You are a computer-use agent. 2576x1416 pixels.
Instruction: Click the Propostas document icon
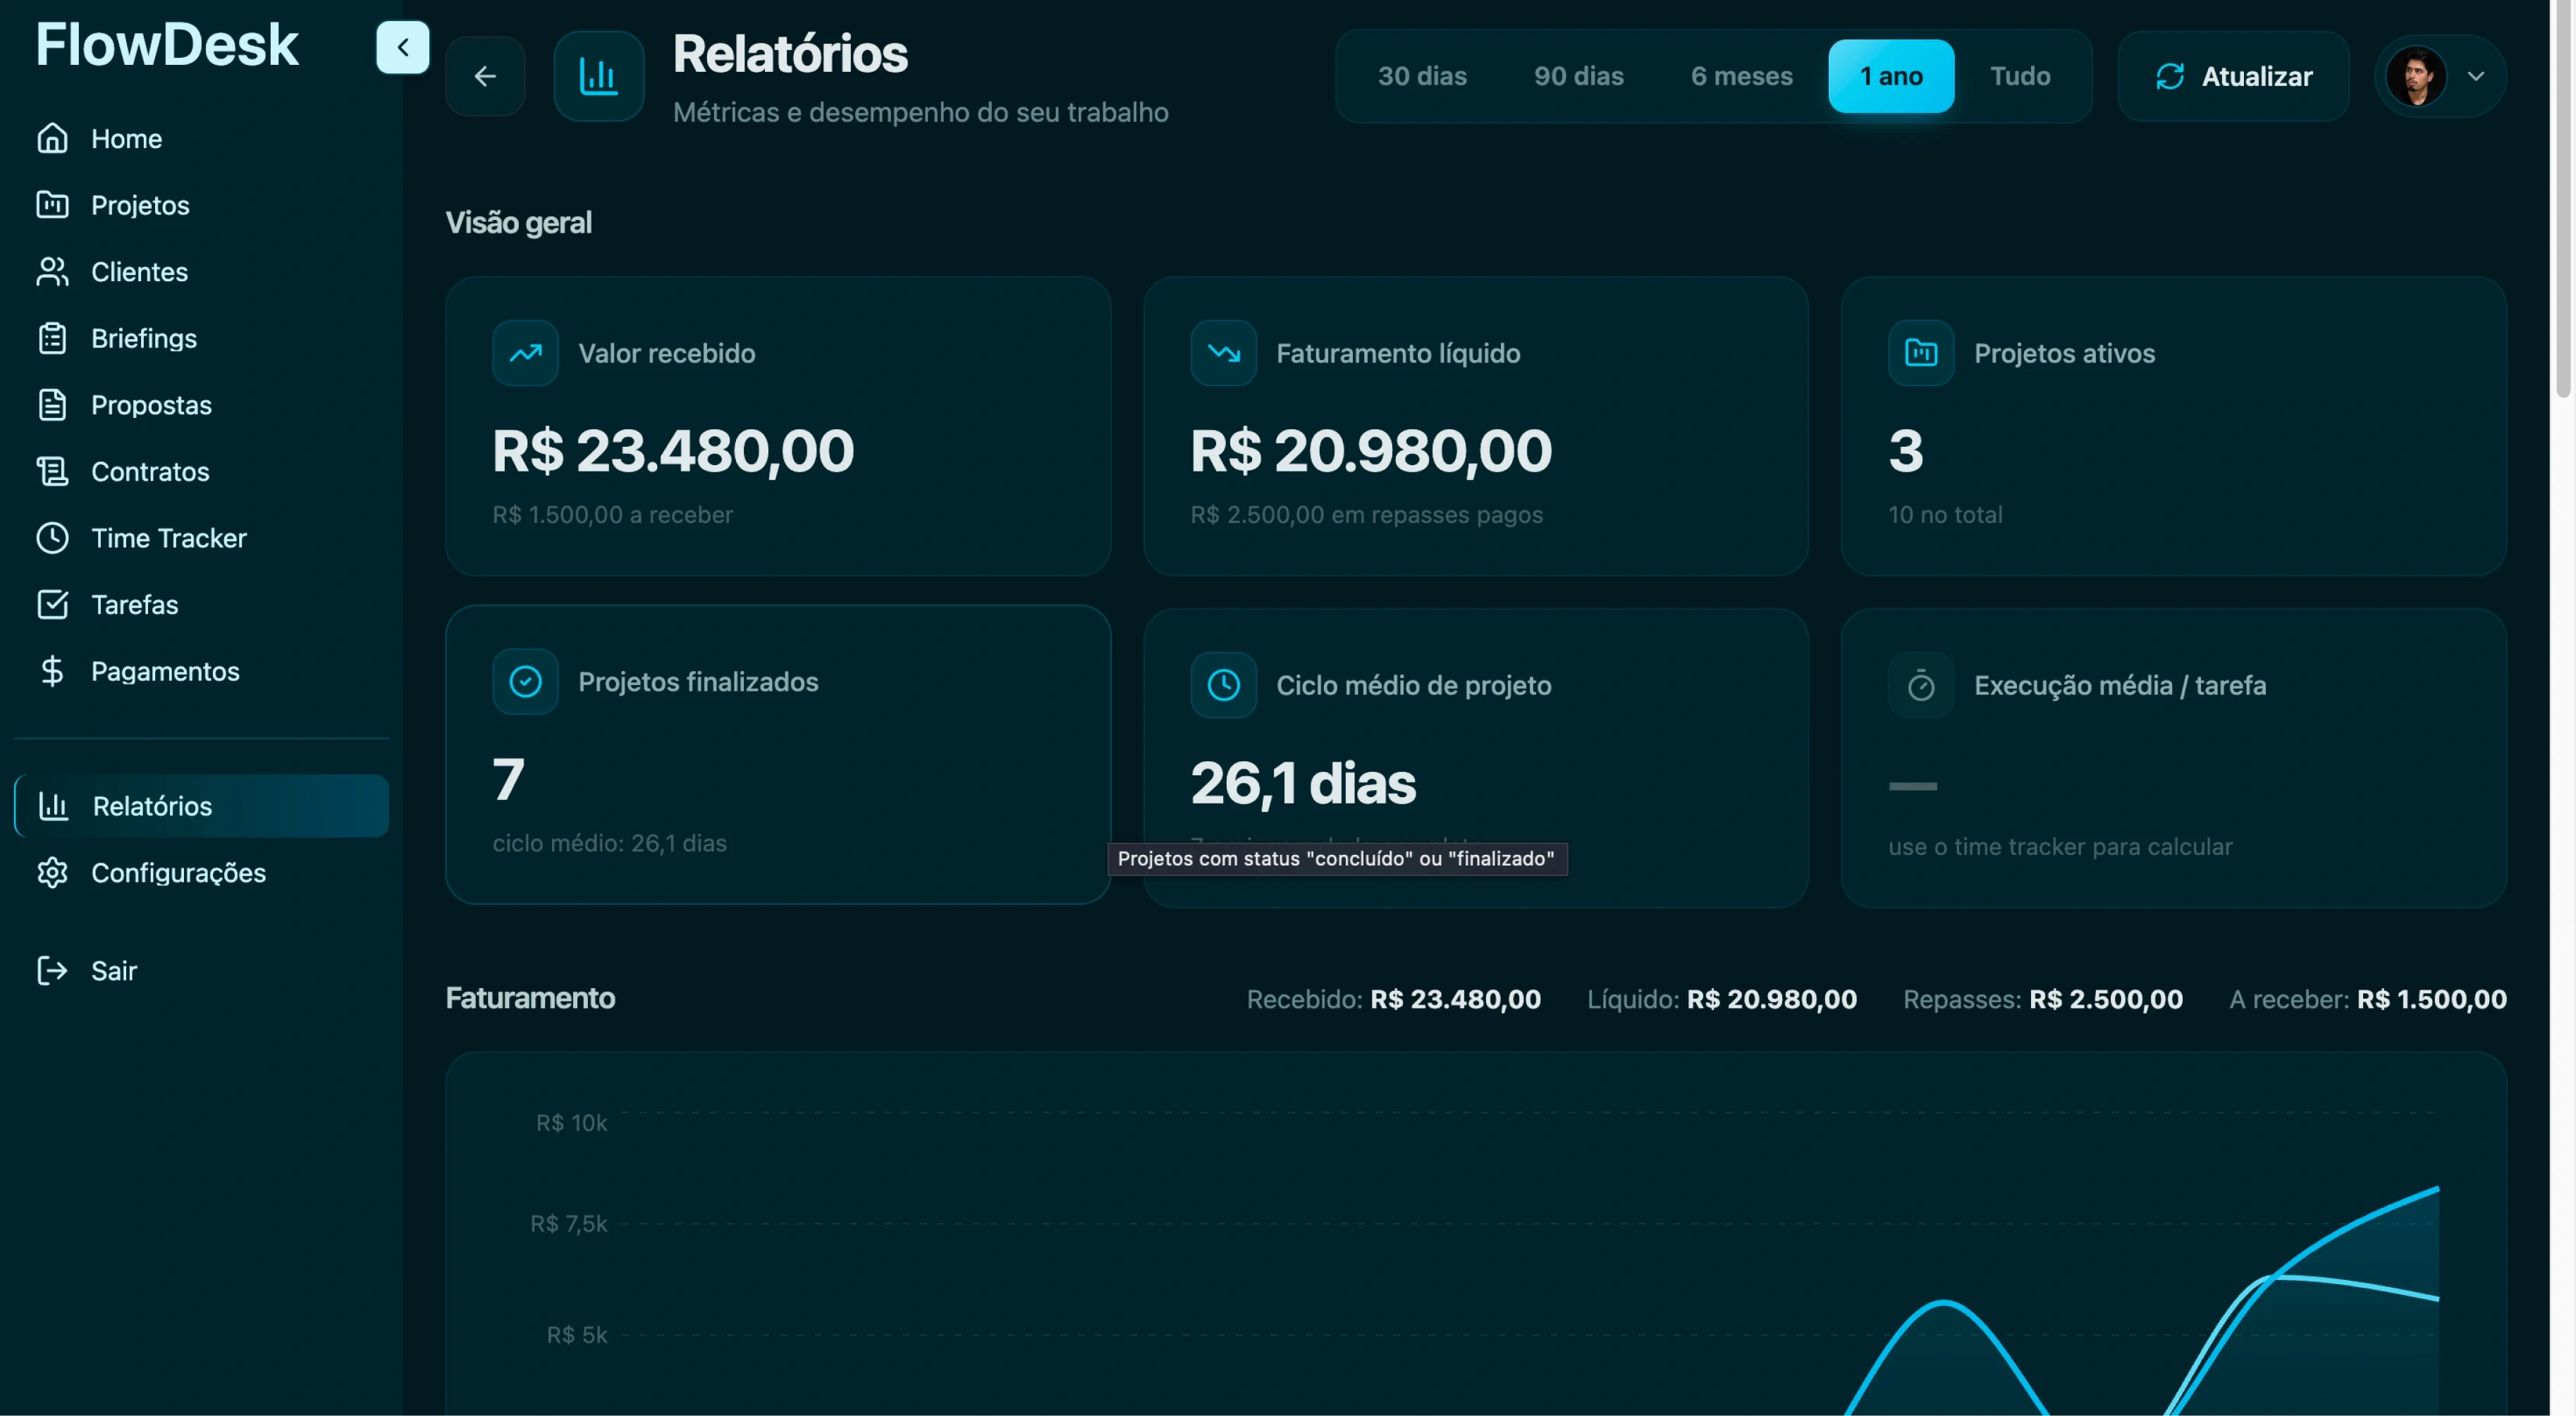(x=52, y=404)
